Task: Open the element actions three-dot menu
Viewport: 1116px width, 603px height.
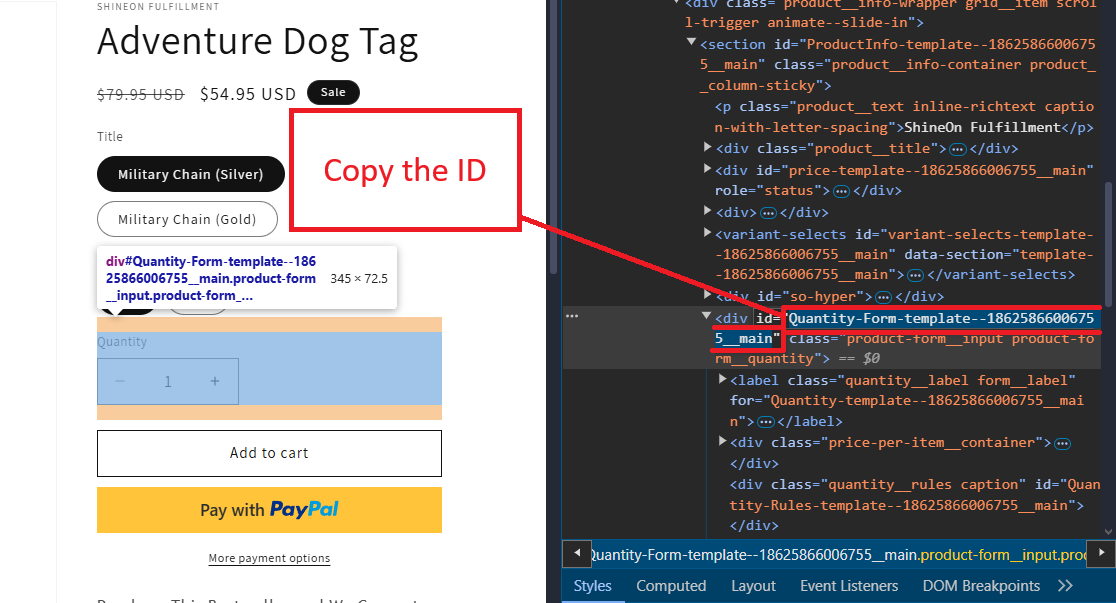Action: [572, 315]
